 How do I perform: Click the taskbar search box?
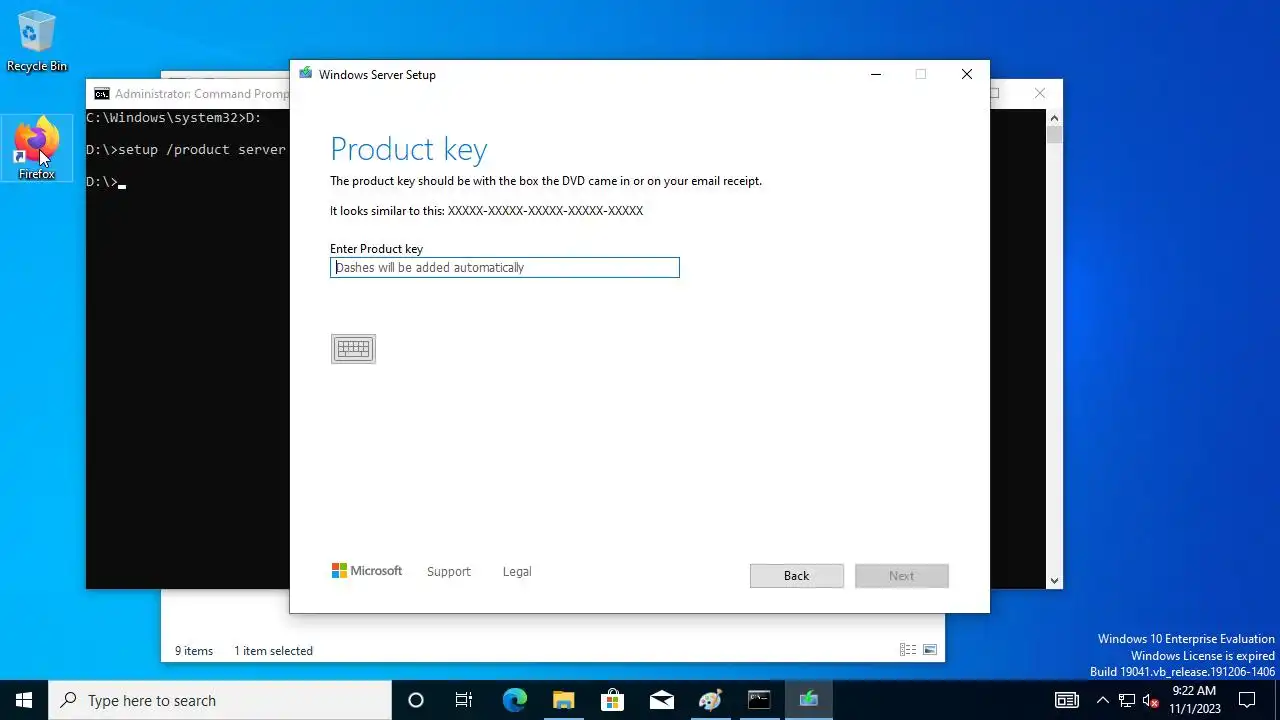[220, 700]
